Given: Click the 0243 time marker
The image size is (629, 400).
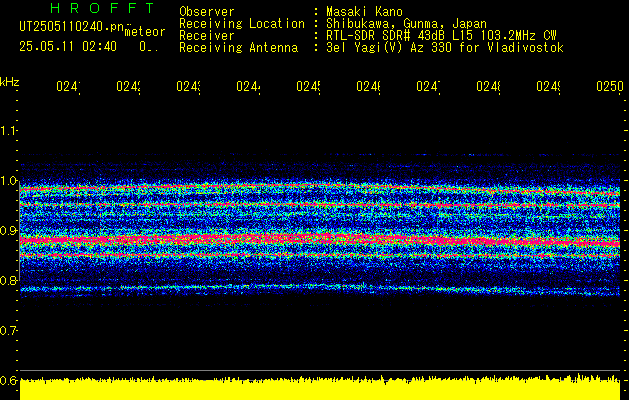Looking at the screenshot, I should point(188,86).
